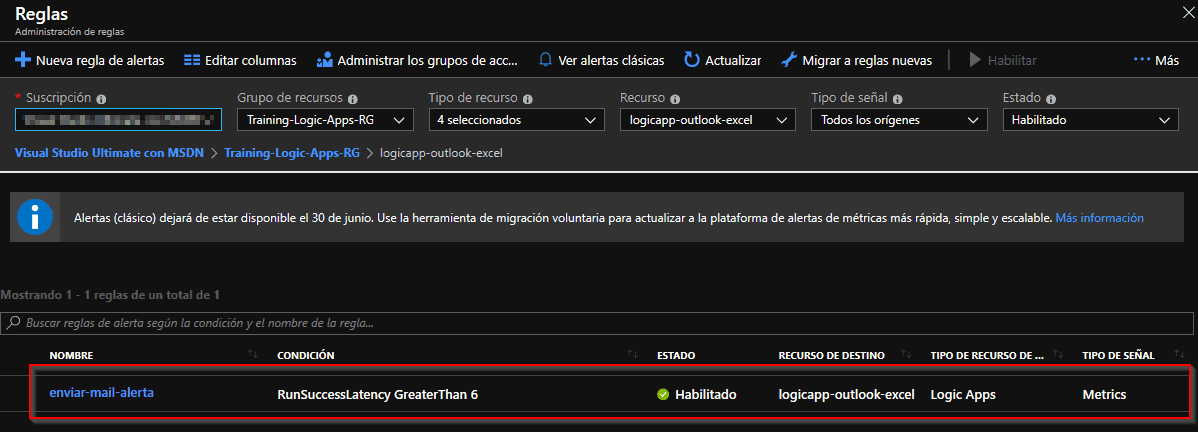Image resolution: width=1198 pixels, height=432 pixels.
Task: Open the Recurso dropdown logicapp-outlook-excel
Action: pos(707,120)
